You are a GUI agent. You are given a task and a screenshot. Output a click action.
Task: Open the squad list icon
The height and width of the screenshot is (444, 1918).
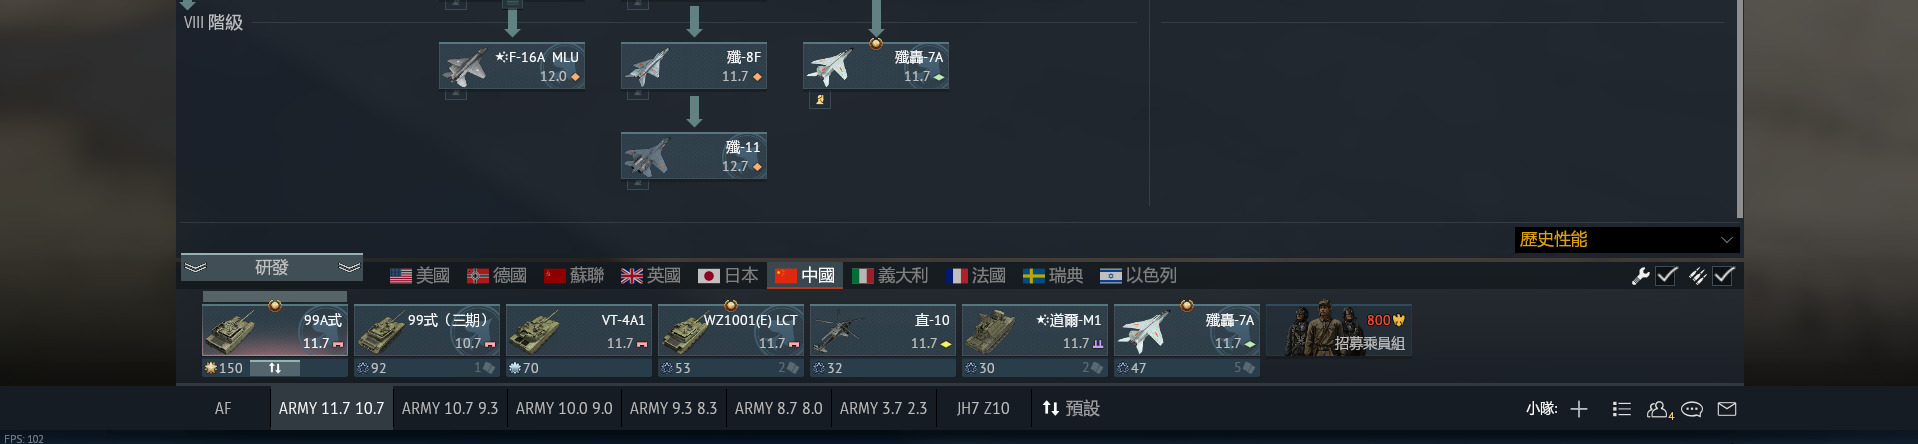1621,409
